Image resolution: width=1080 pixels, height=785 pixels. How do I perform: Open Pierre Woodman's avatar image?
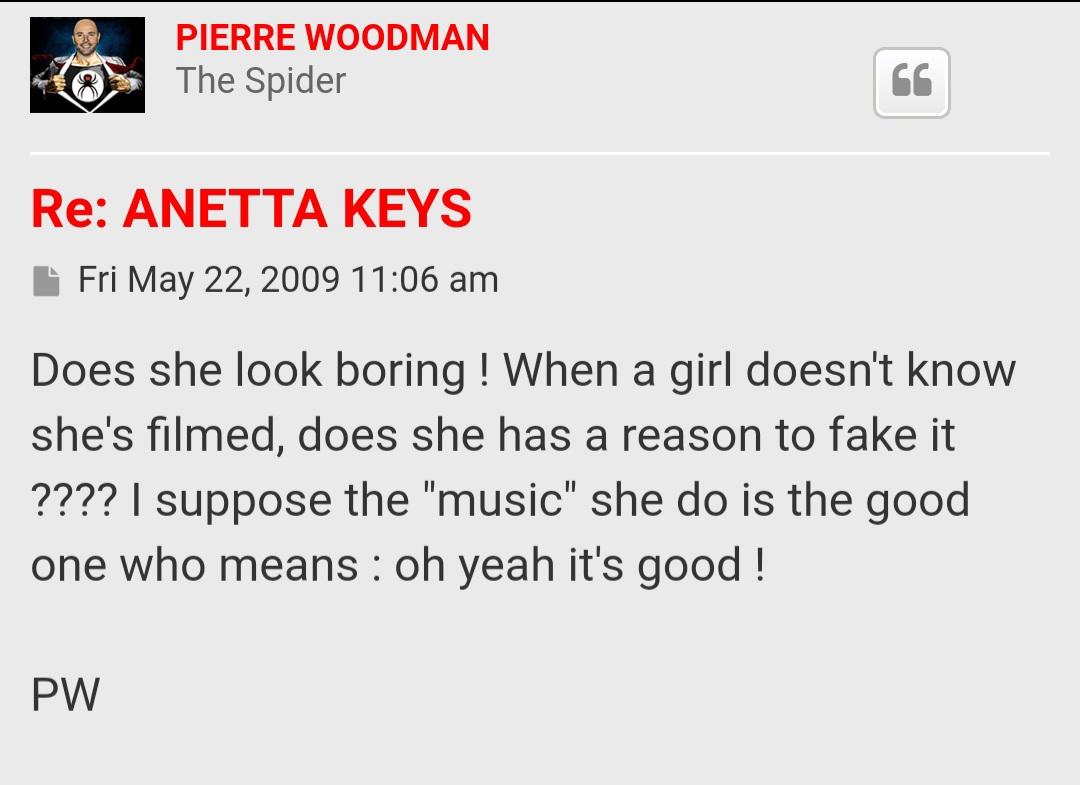point(87,65)
